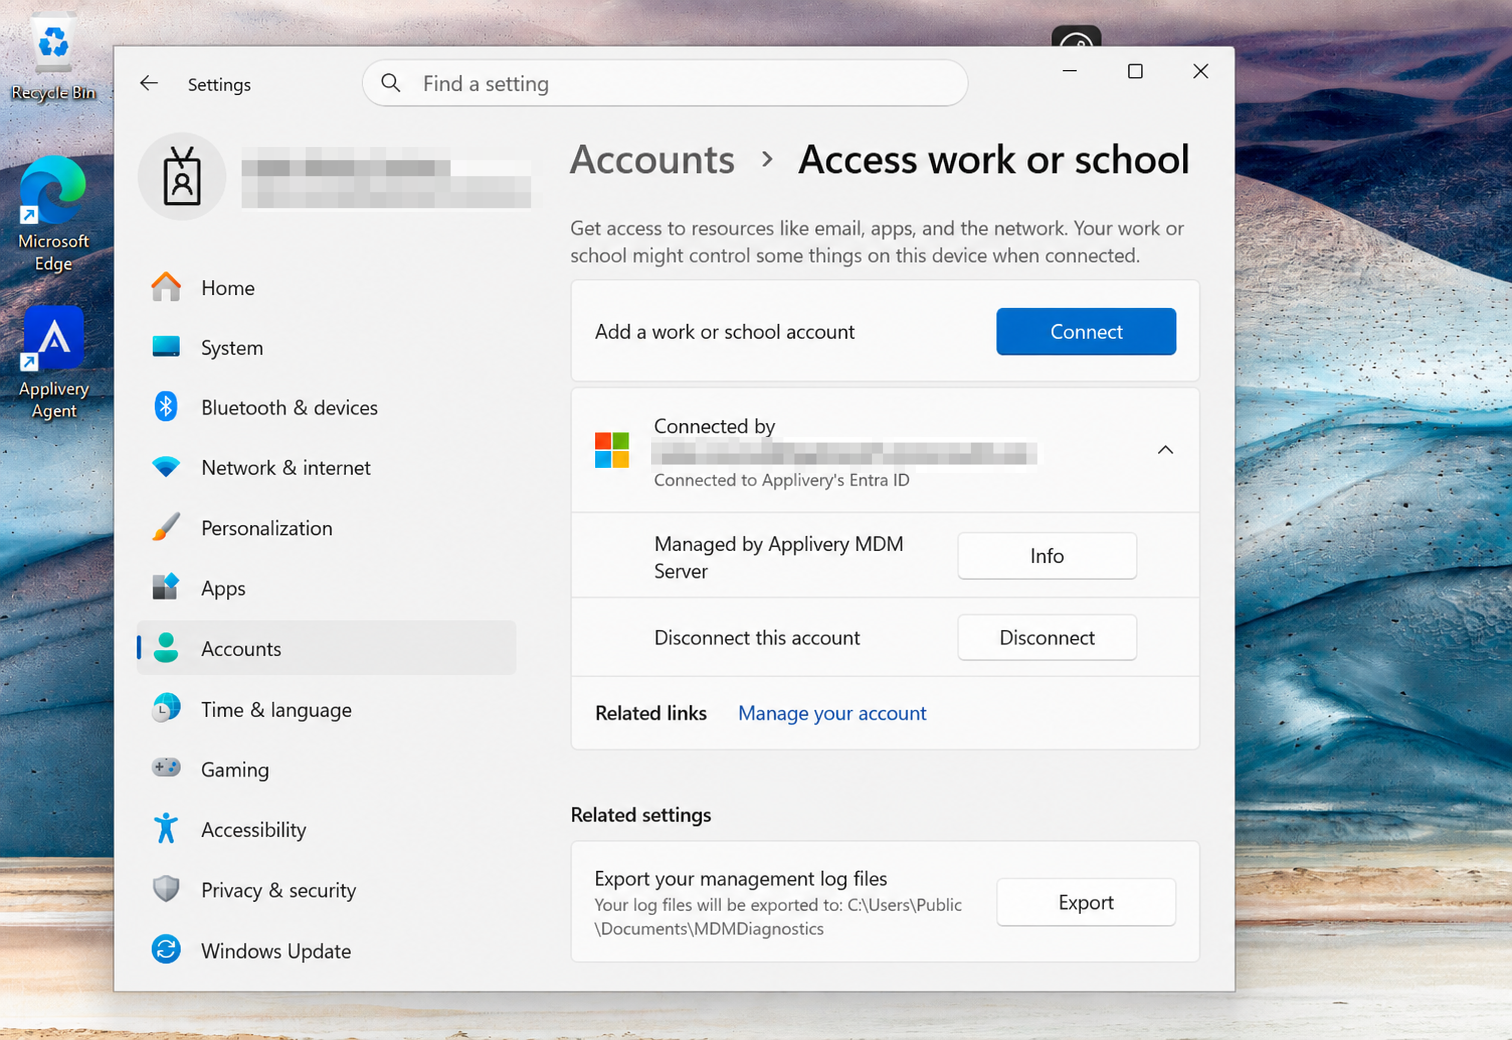Close the Settings window

coord(1201,71)
